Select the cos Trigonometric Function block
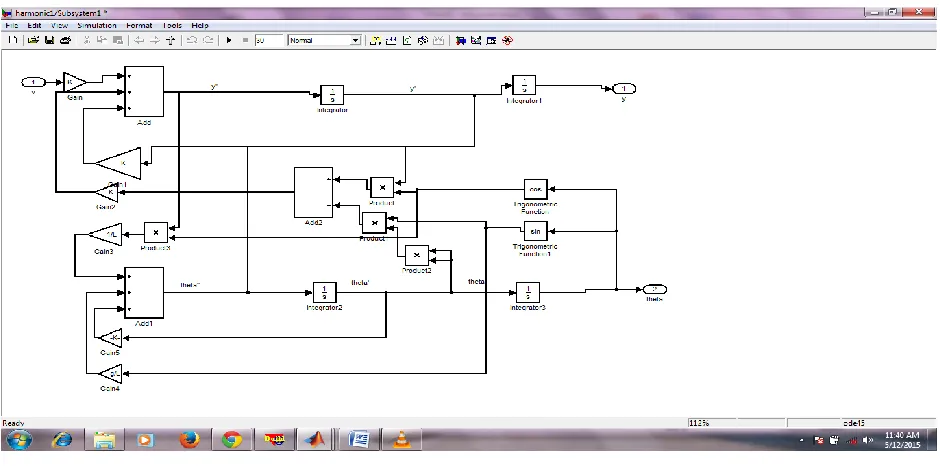Image resolution: width=940 pixels, height=466 pixels. [x=535, y=190]
